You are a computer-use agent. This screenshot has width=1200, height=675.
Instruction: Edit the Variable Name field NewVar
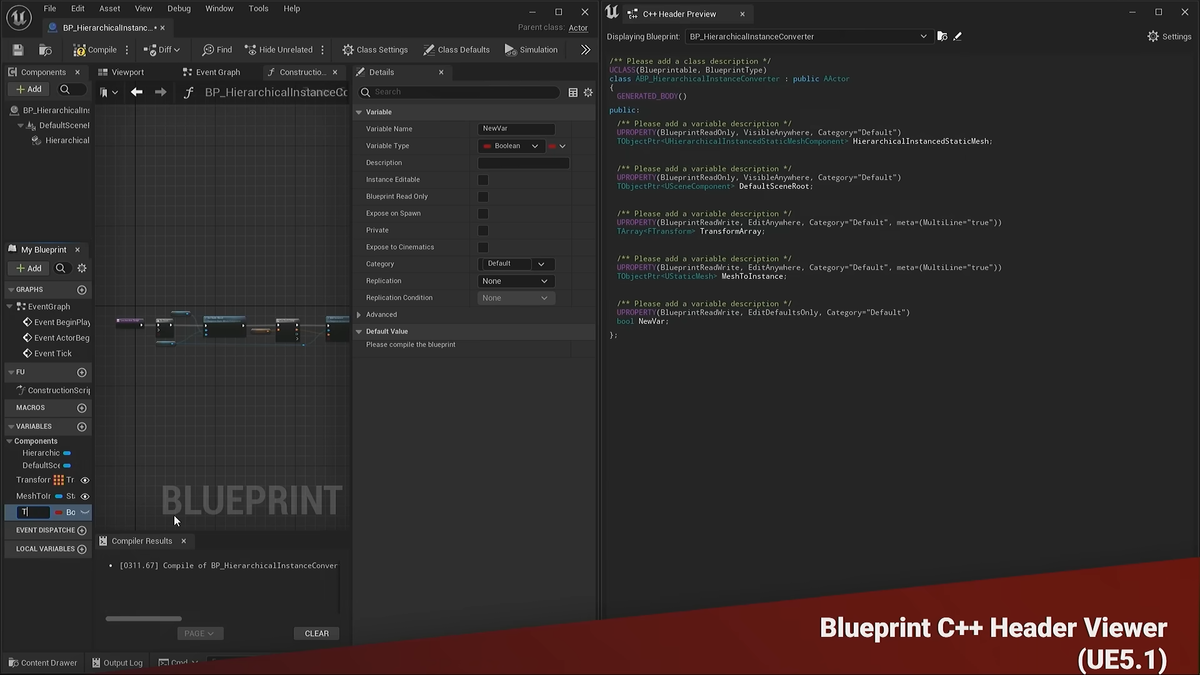click(516, 129)
